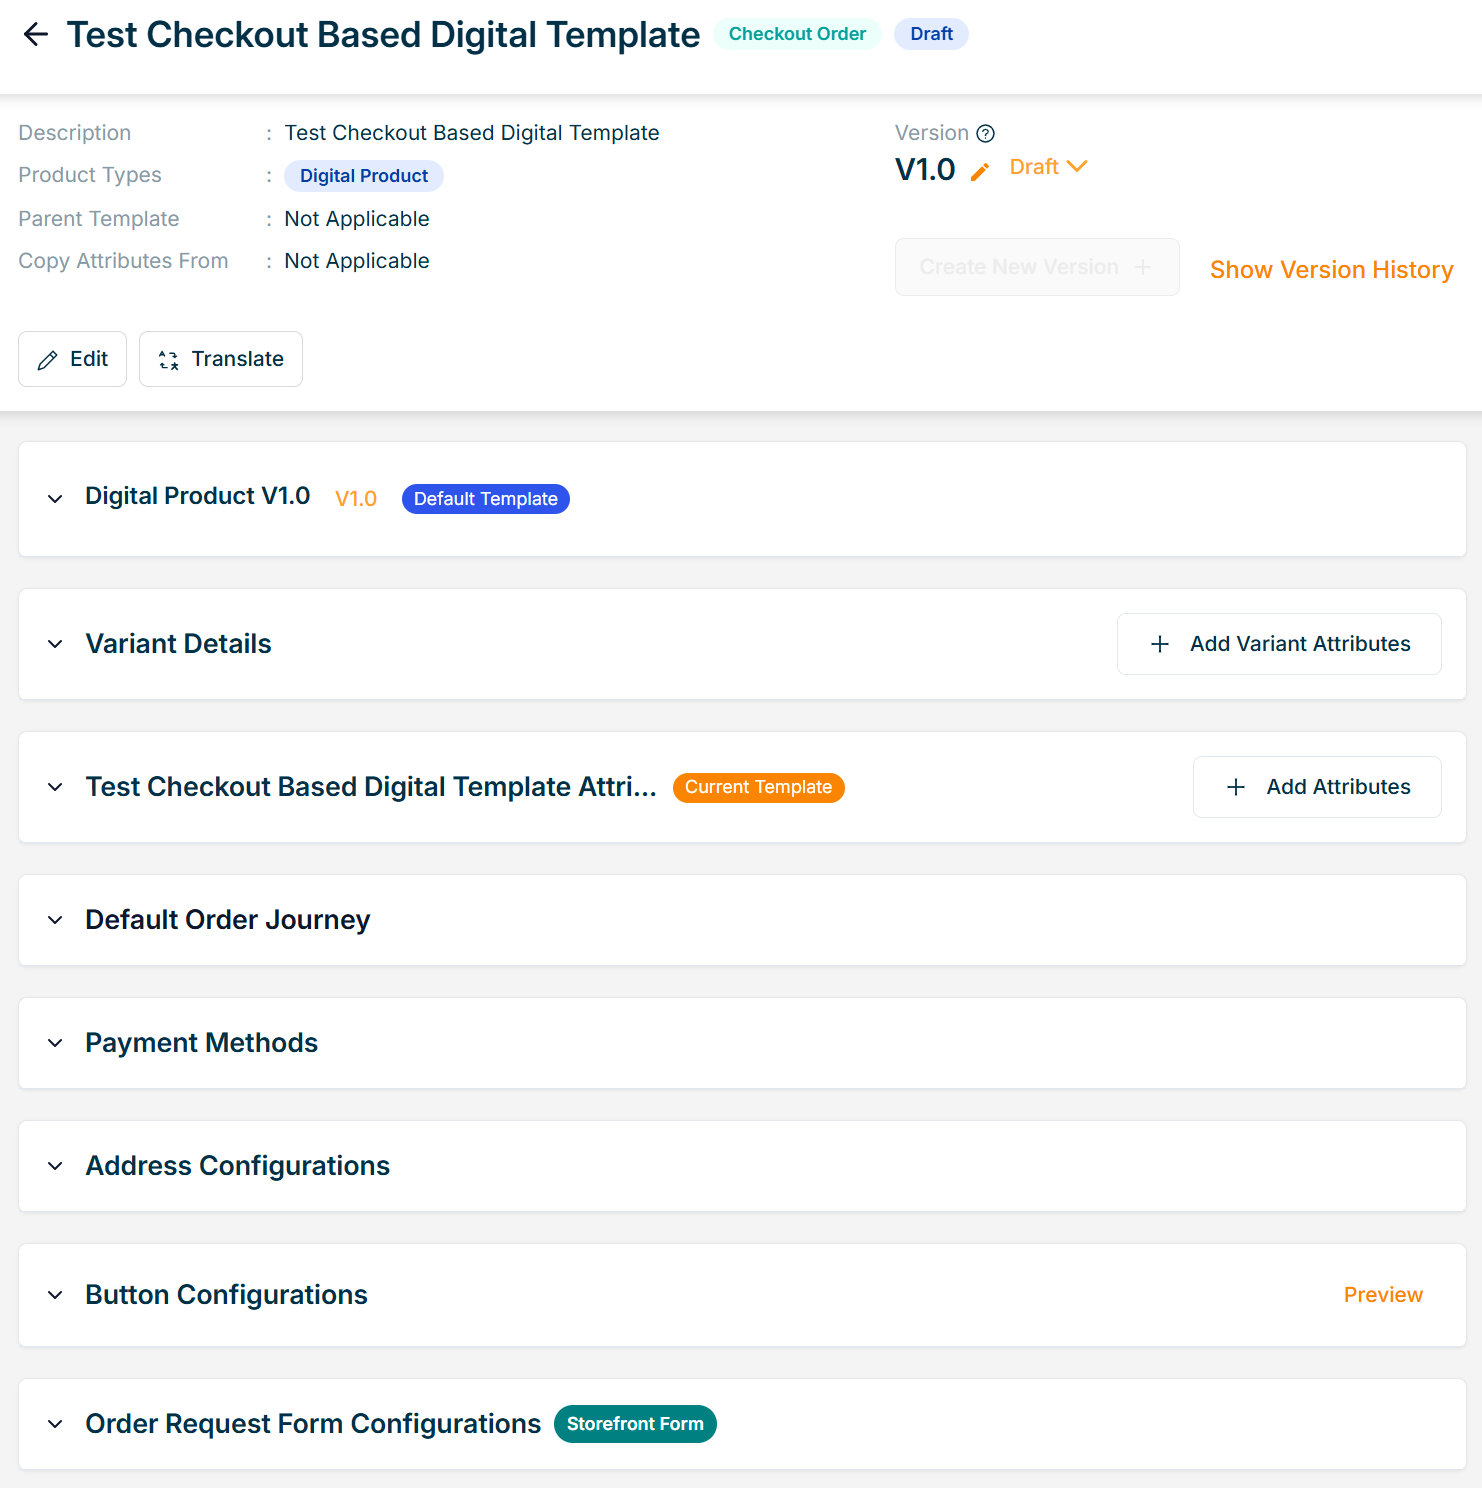Screen dimensions: 1482x1488
Task: Expand the Default Order Journey section
Action: [x=55, y=920]
